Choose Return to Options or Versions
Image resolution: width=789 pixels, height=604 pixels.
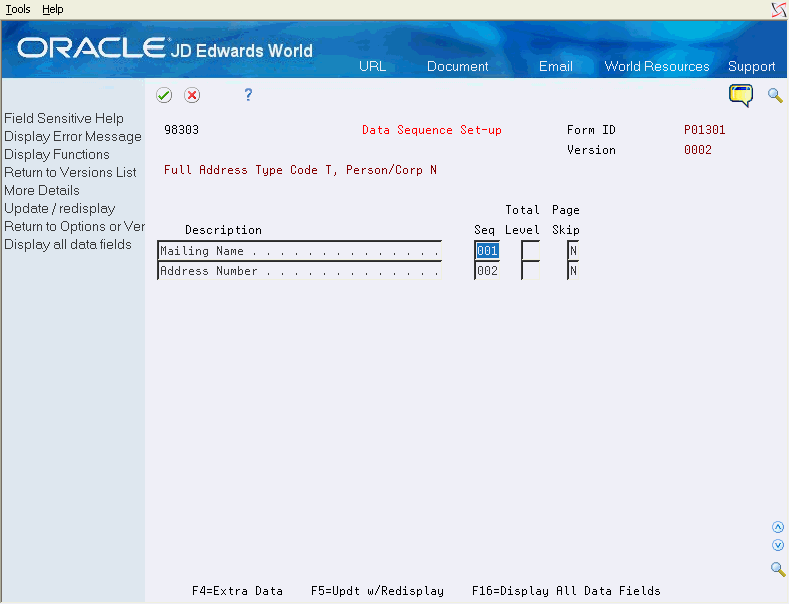[x=74, y=226]
